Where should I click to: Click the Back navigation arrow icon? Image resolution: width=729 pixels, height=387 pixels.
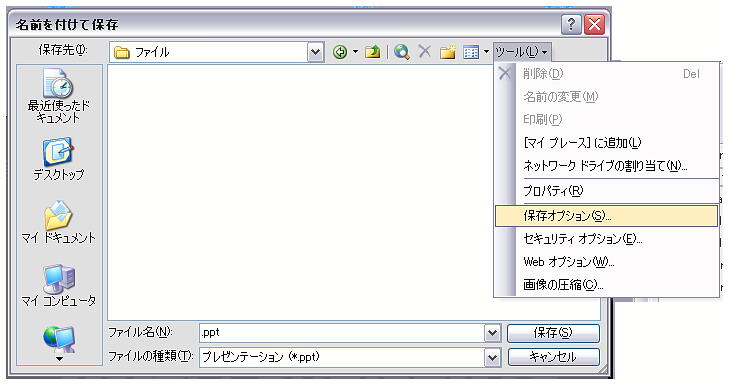pos(340,52)
